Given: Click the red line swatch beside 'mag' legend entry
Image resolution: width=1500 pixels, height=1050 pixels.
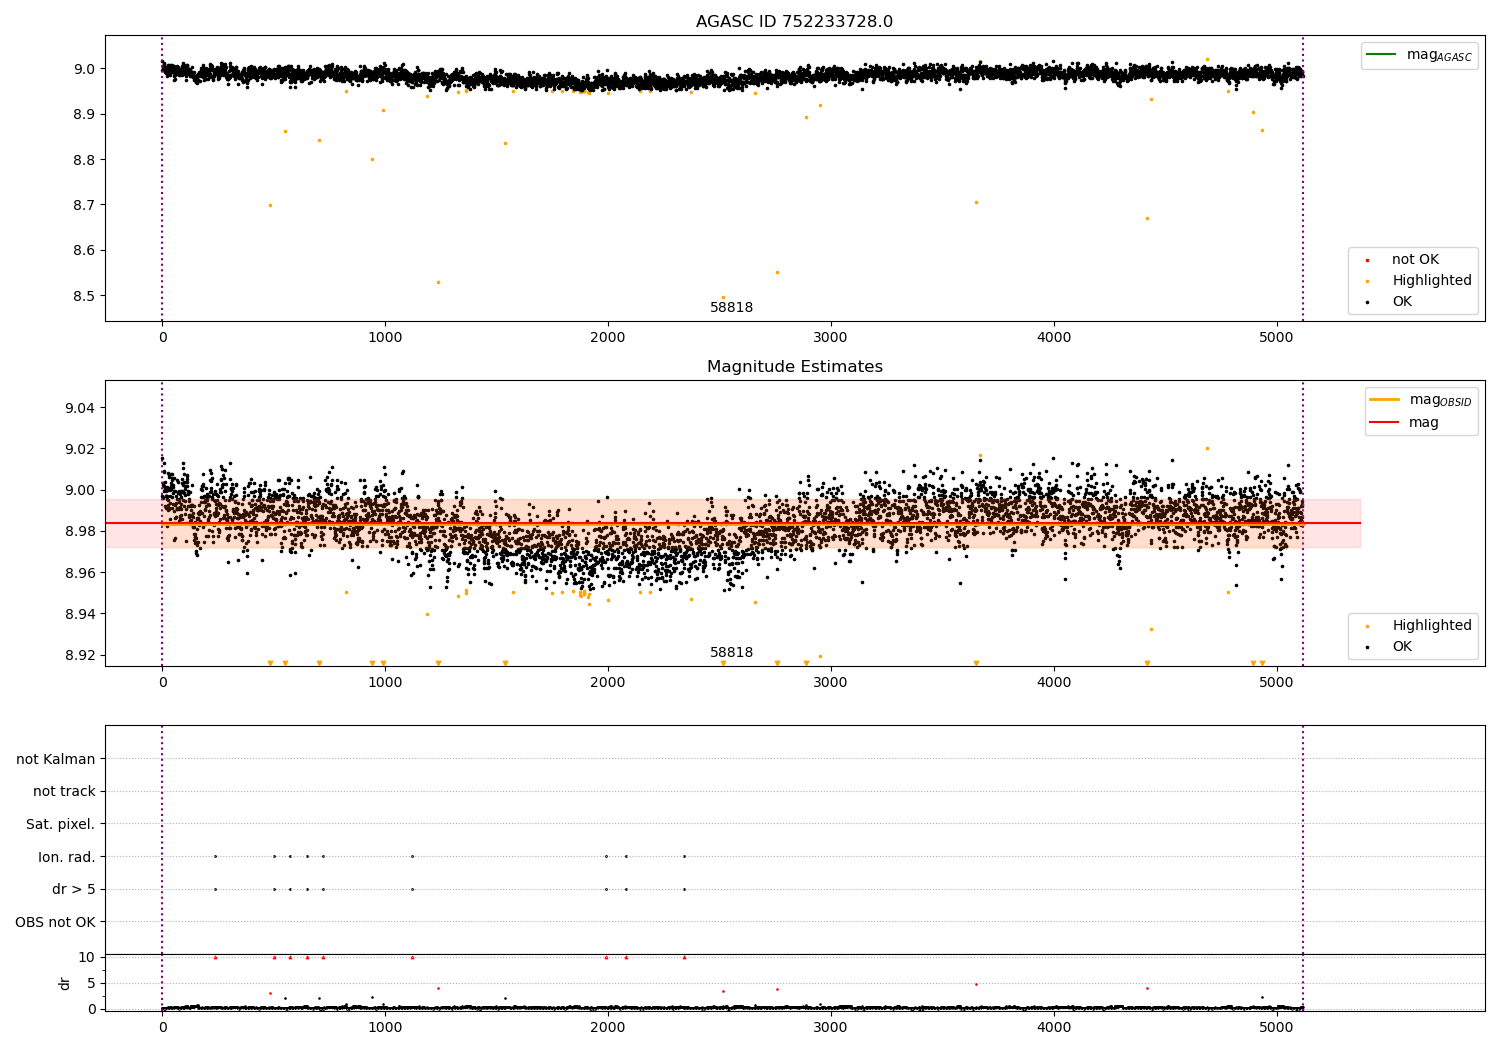Looking at the screenshot, I should coord(1385,423).
